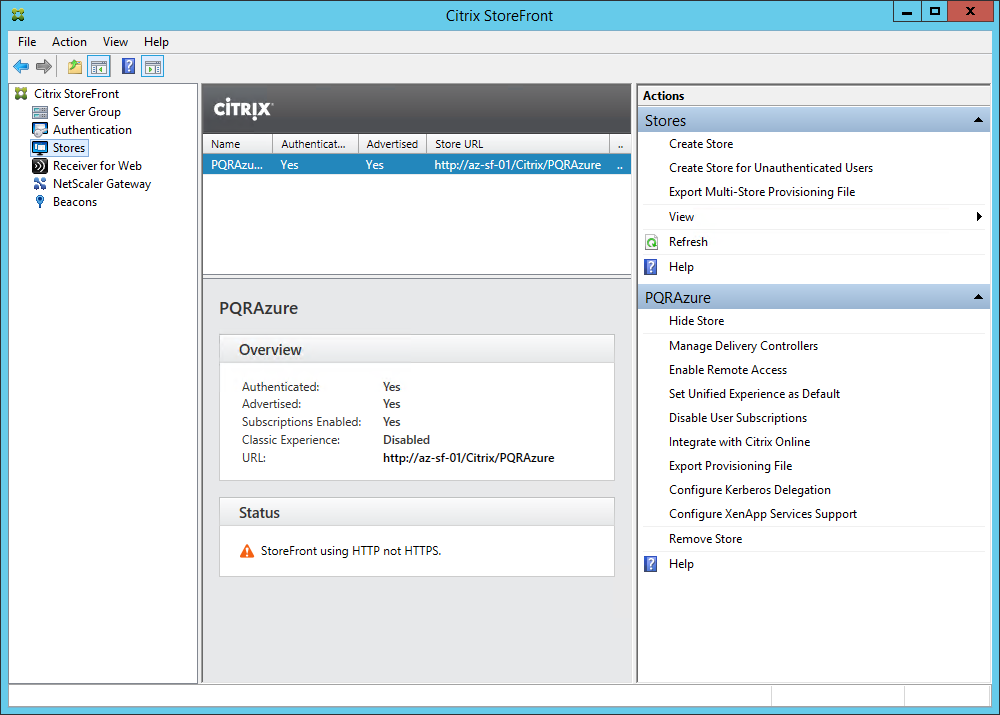Image resolution: width=1000 pixels, height=715 pixels.
Task: Click the Help icon under Stores actions
Action: coord(651,267)
